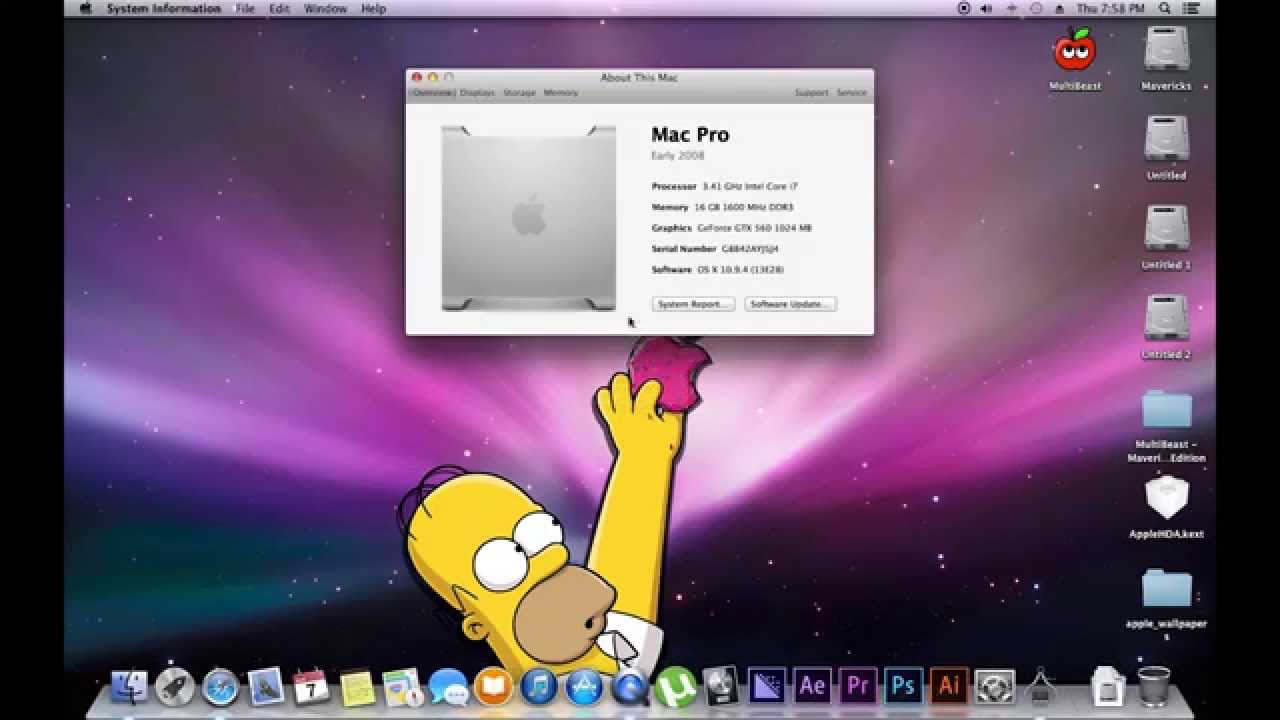This screenshot has width=1280, height=720.
Task: Click the Processor 3.41 GHz Intel Core i7 line
Action: point(725,186)
